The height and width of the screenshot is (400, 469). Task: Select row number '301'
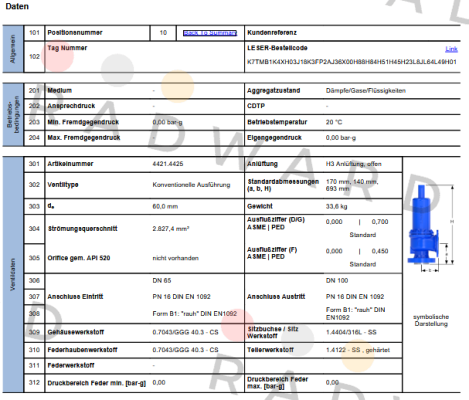(x=34, y=164)
